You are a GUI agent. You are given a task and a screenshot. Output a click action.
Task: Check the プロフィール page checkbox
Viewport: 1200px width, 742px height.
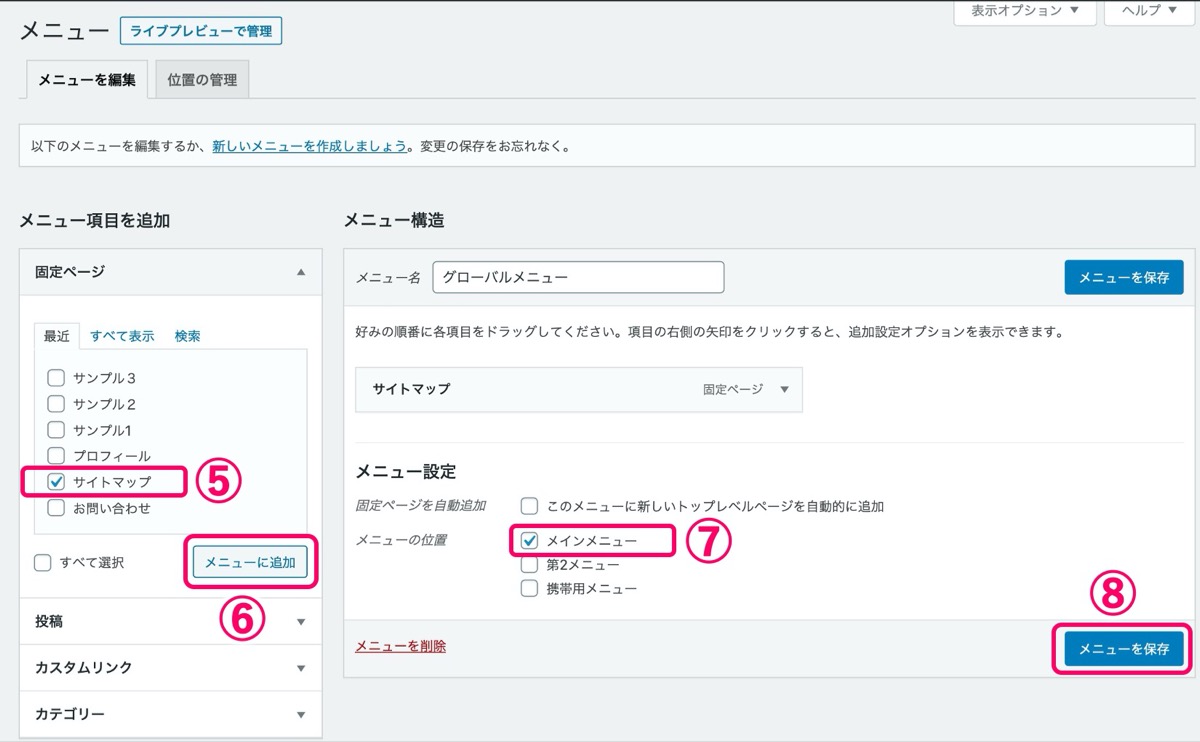click(x=56, y=456)
